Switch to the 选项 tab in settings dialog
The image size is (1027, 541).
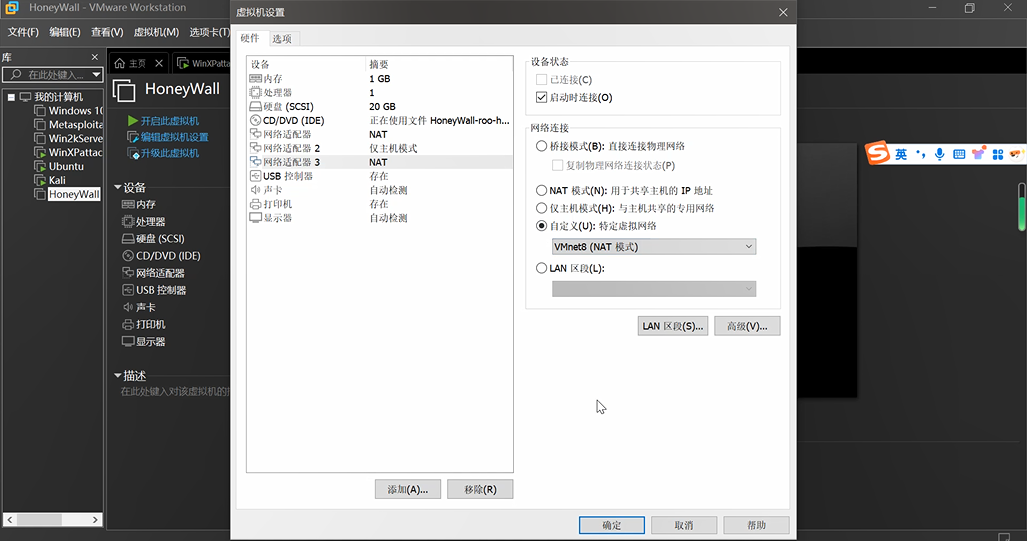[282, 39]
